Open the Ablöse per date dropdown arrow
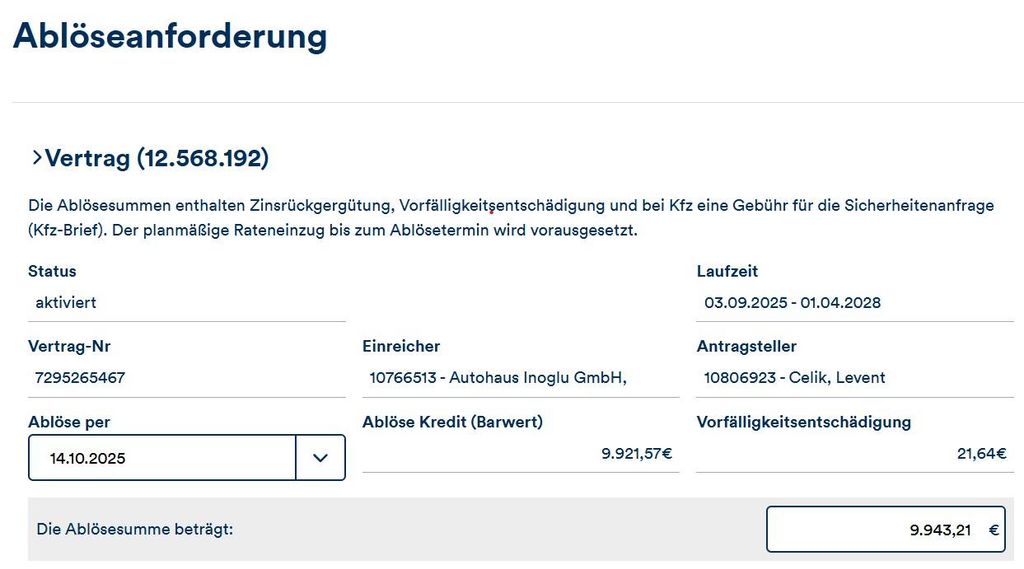 click(x=320, y=458)
